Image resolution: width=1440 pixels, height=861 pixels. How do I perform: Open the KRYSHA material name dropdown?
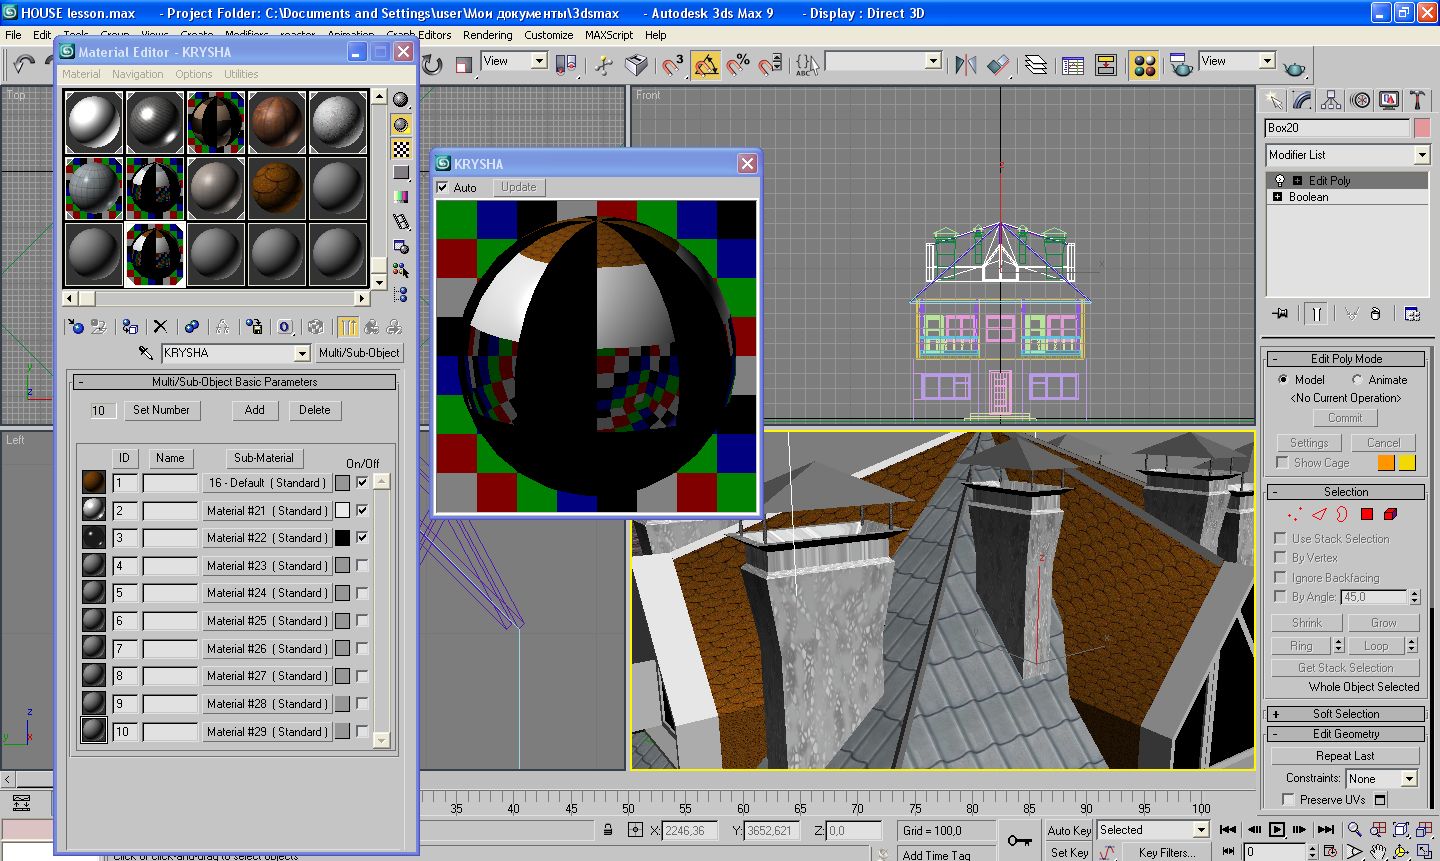[x=302, y=353]
